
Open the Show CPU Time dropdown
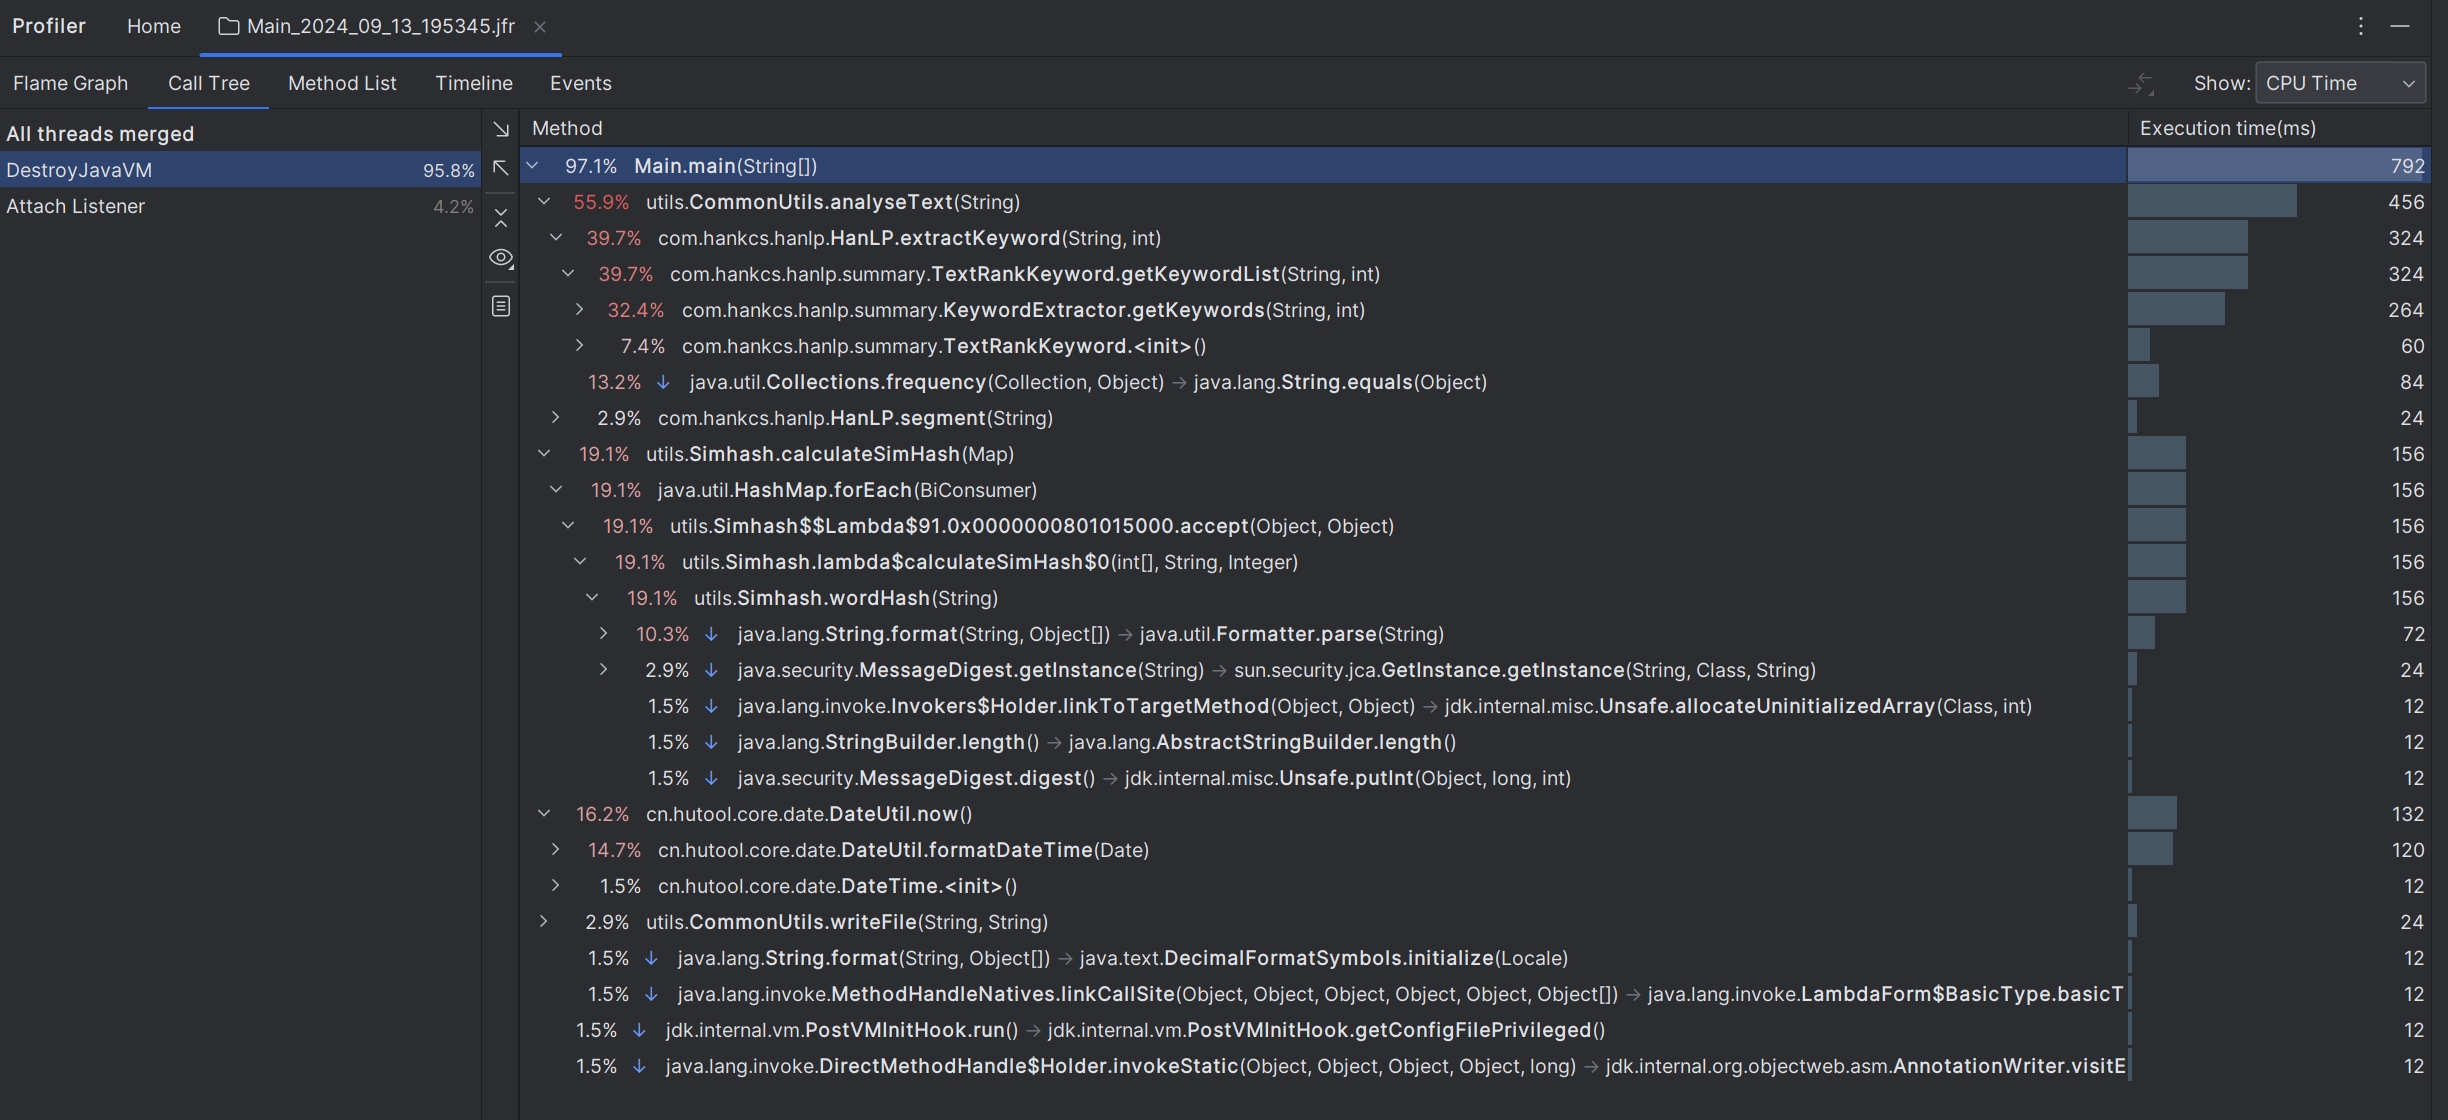click(2341, 84)
